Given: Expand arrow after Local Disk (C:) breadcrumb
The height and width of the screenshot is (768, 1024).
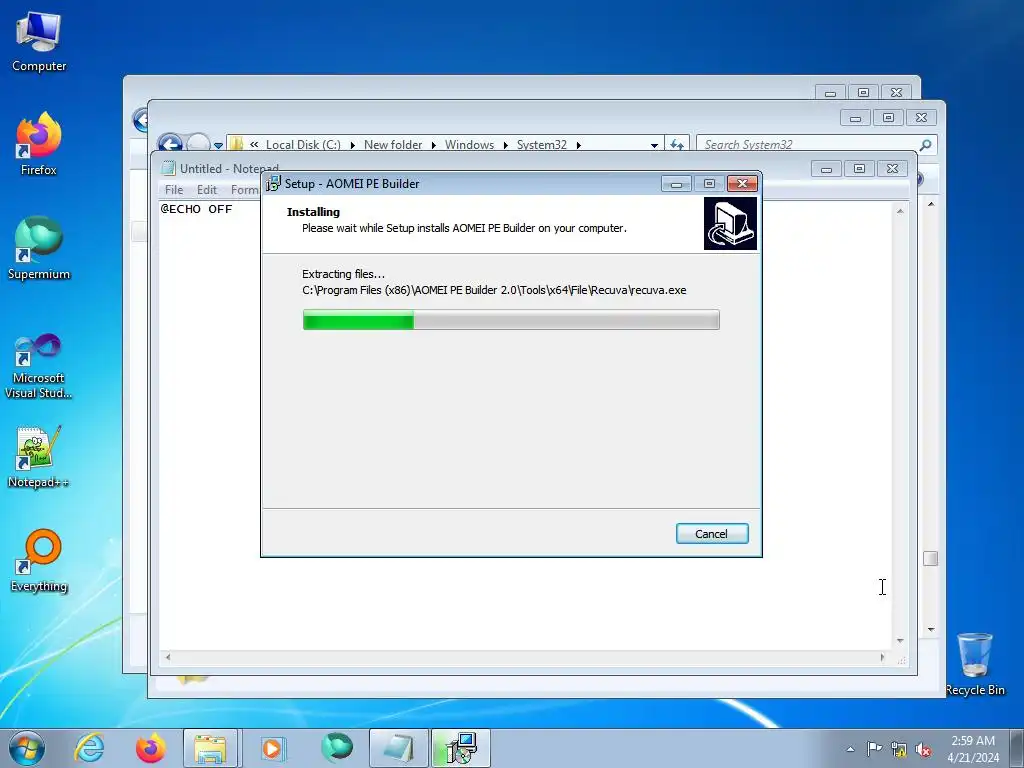Looking at the screenshot, I should (353, 145).
